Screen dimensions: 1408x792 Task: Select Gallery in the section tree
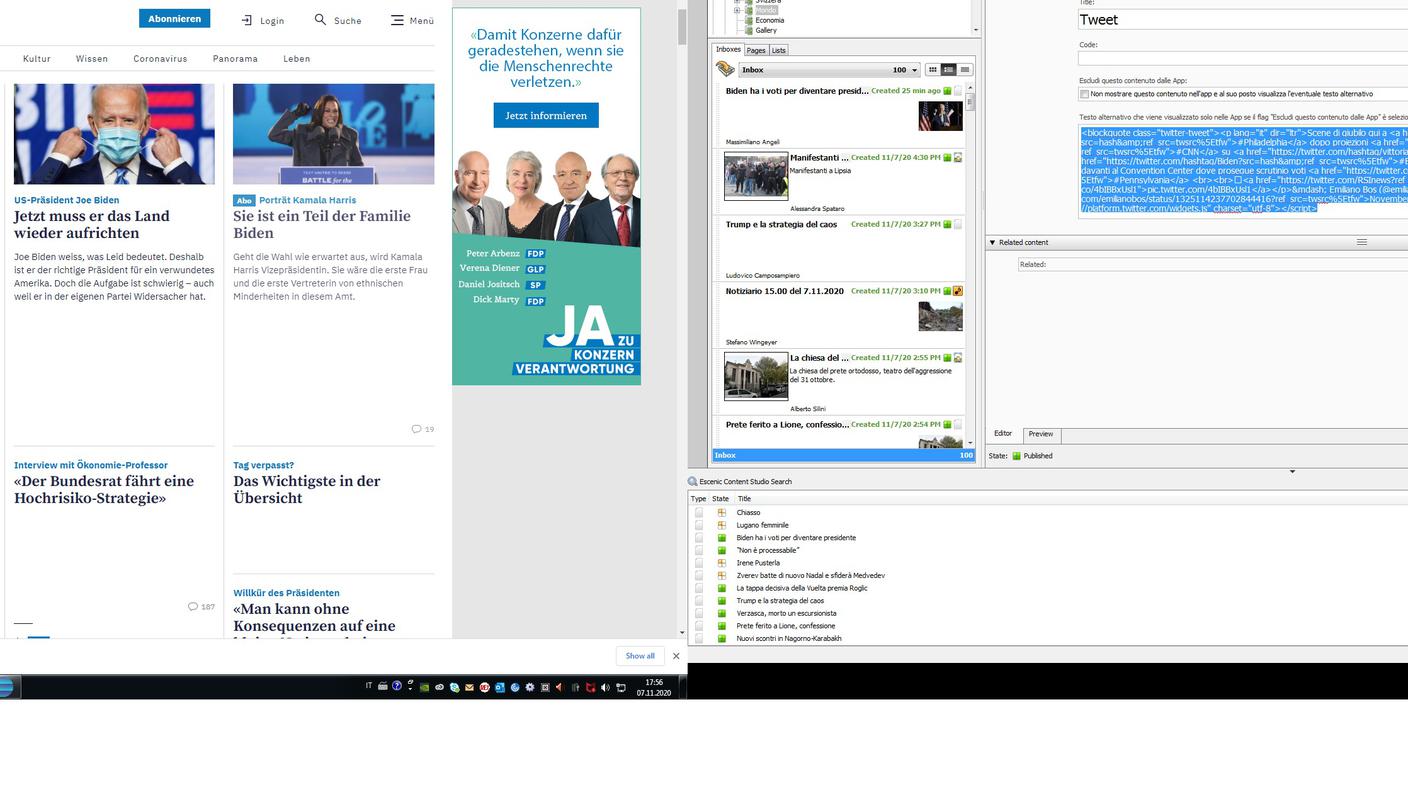(766, 31)
